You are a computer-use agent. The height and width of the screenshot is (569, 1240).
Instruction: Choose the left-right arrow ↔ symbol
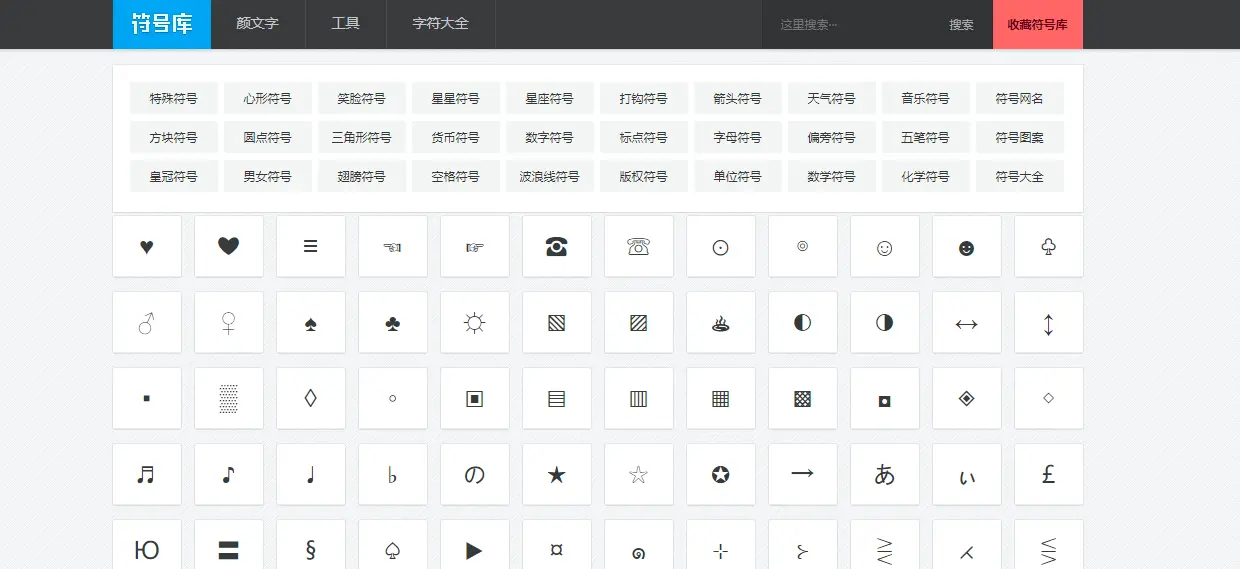point(967,322)
